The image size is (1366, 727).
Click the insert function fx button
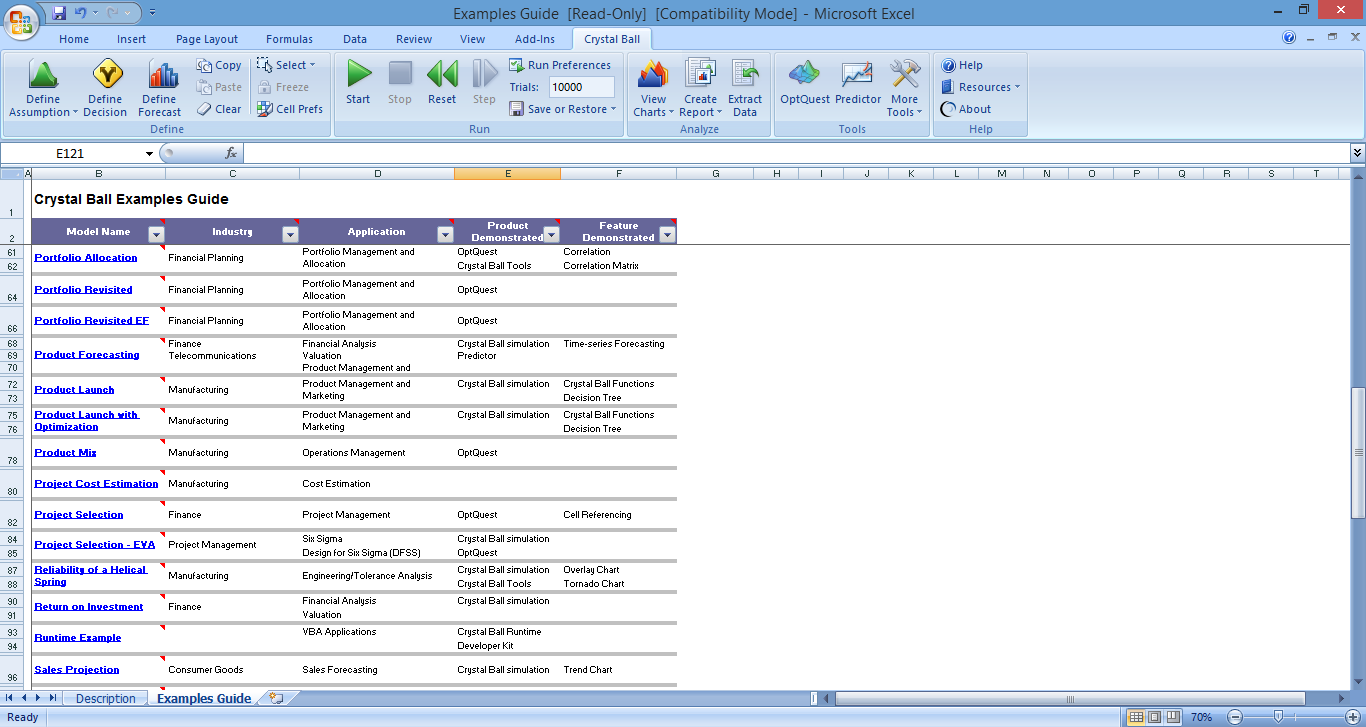(231, 153)
